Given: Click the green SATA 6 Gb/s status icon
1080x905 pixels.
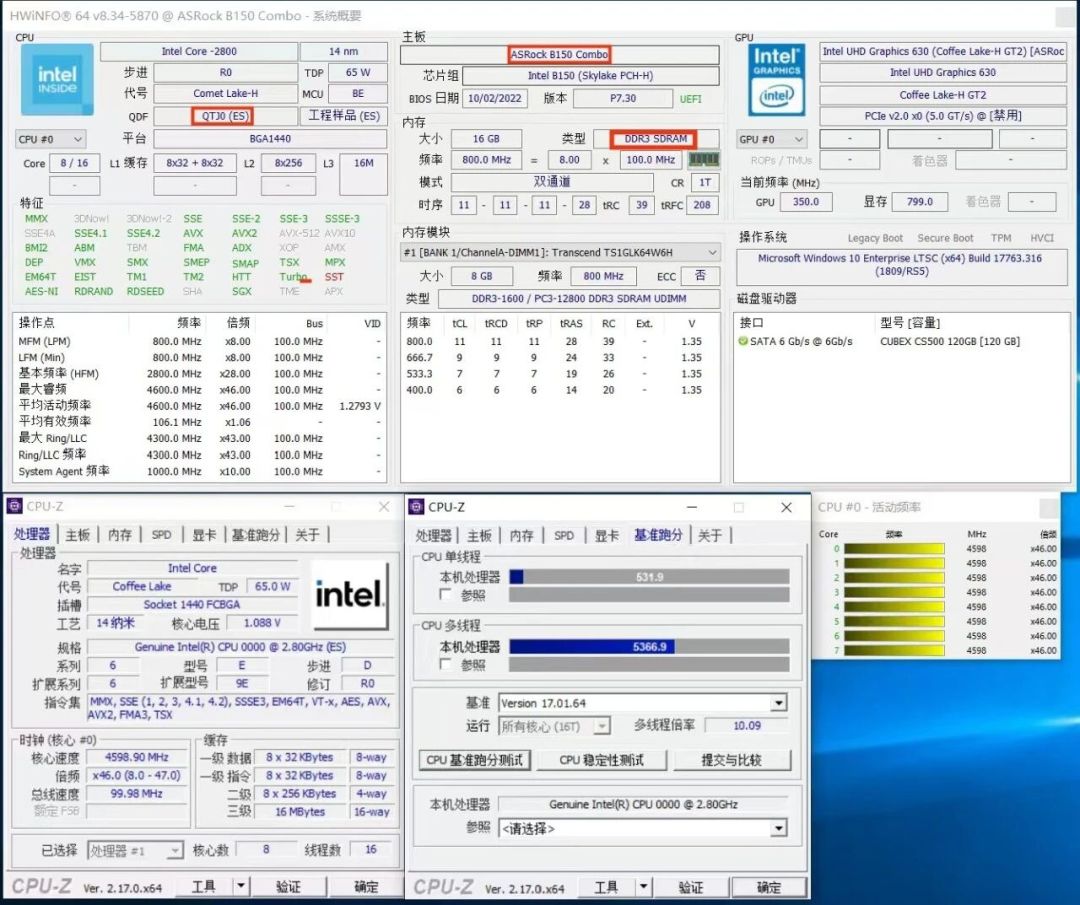Looking at the screenshot, I should tap(743, 342).
